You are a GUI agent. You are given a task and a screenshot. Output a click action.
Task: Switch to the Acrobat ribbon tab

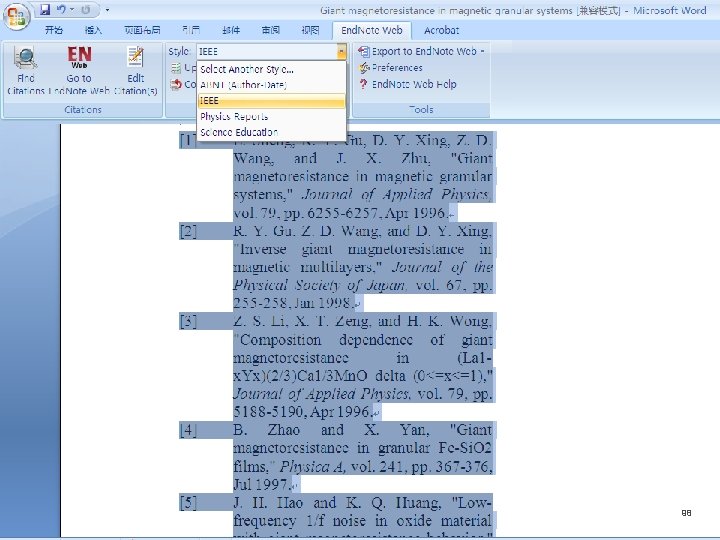(x=441, y=30)
